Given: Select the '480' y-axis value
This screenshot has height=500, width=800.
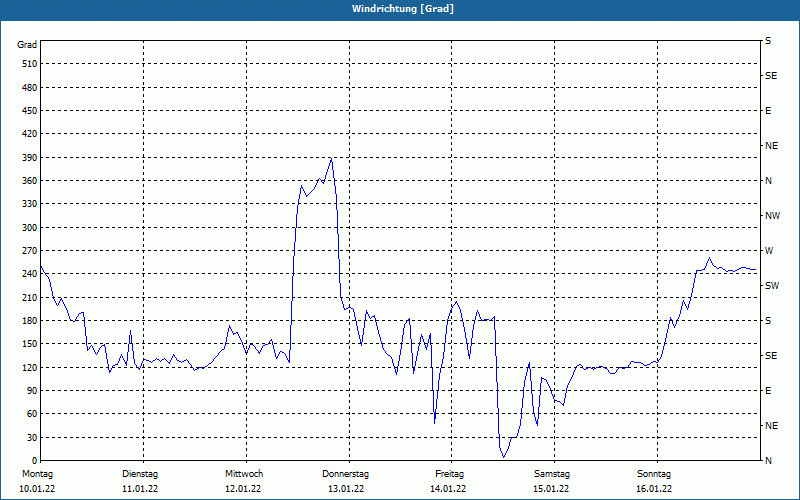Looking at the screenshot, I should click(30, 87).
